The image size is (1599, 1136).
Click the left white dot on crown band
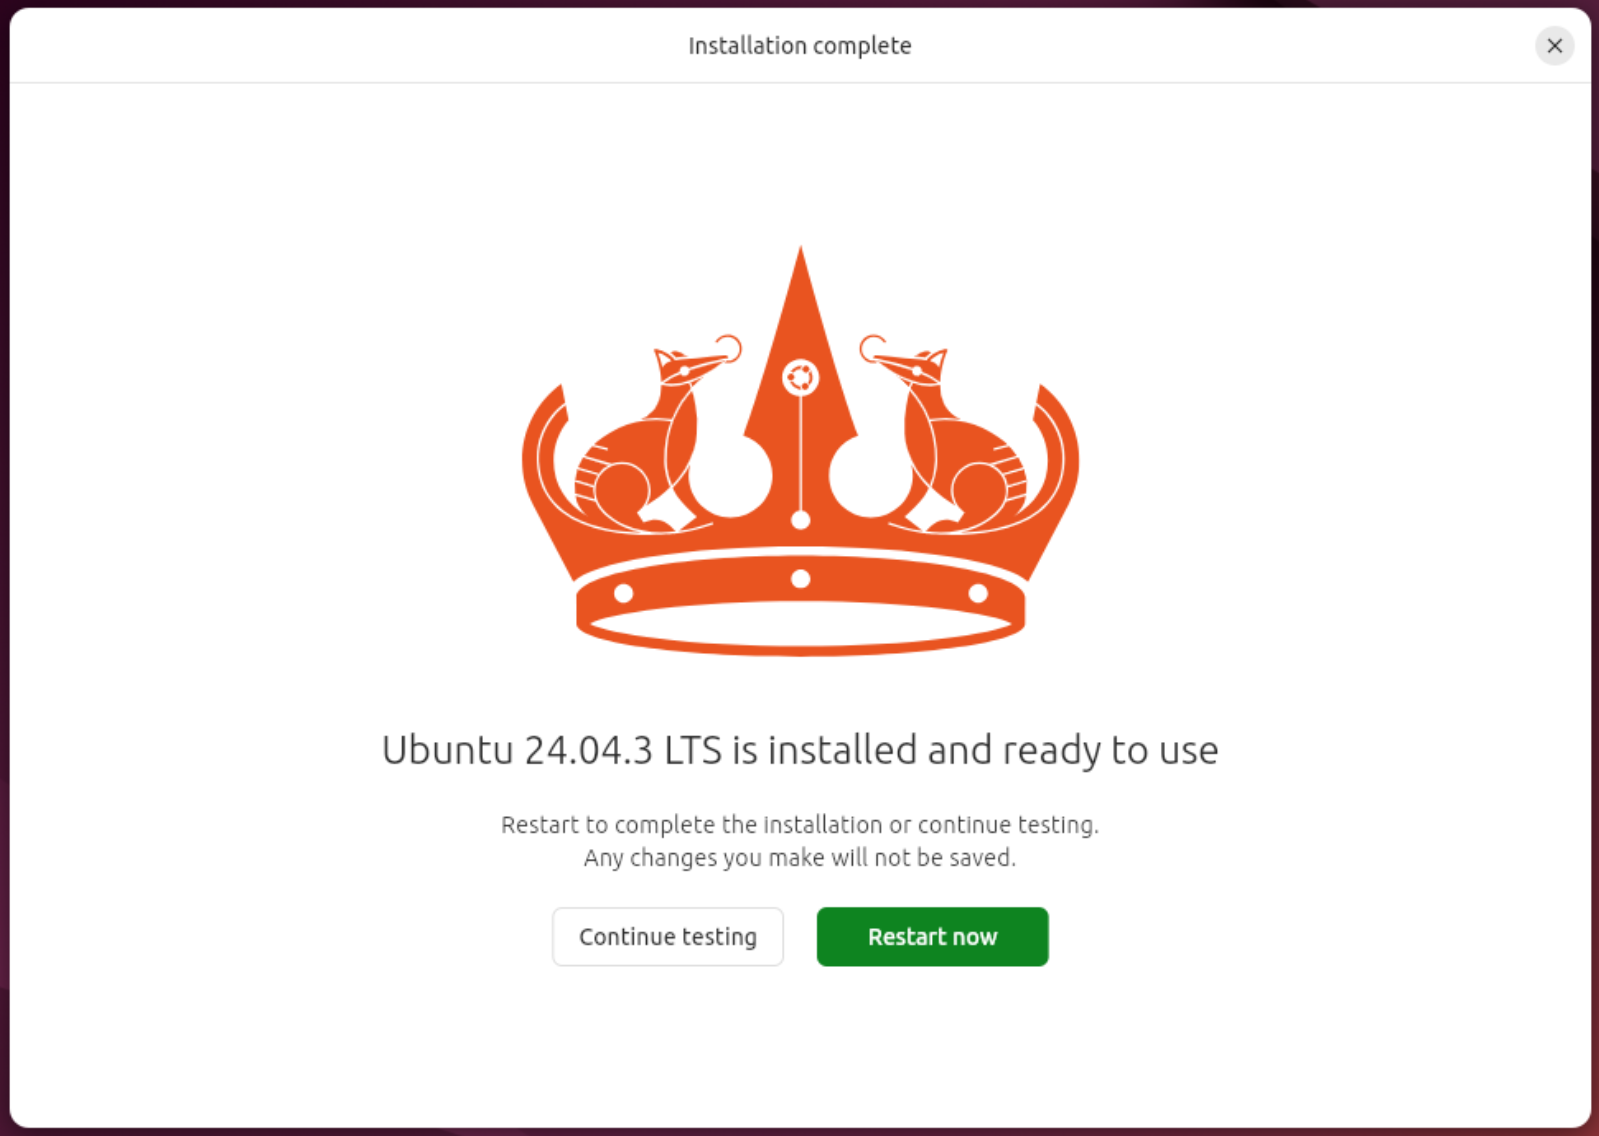(x=623, y=593)
